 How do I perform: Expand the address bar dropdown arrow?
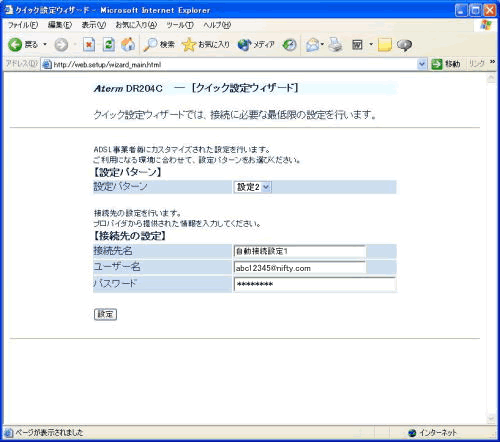click(x=422, y=64)
